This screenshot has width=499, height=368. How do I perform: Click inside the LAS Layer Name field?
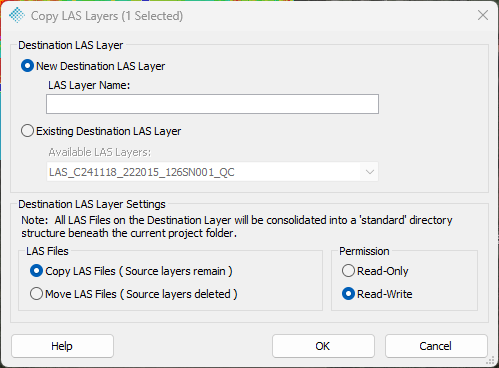pyautogui.click(x=212, y=104)
